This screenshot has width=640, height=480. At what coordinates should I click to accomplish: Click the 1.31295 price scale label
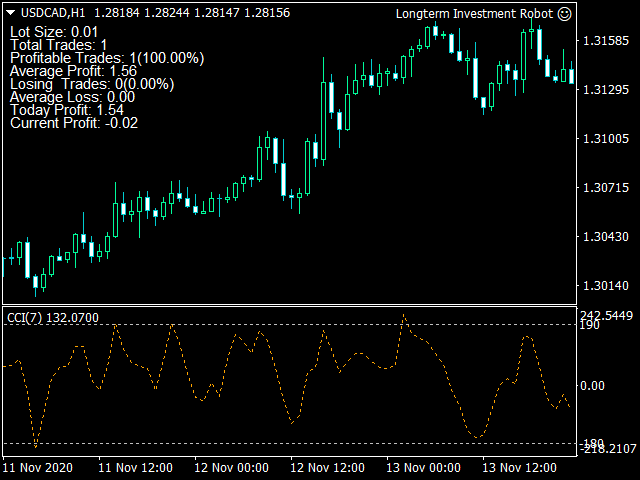click(606, 89)
